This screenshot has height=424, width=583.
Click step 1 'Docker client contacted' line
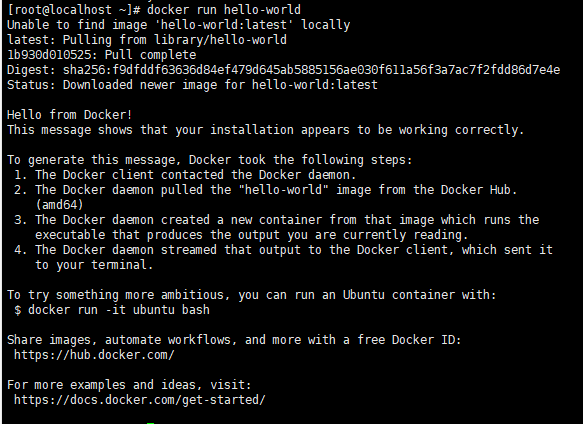point(185,175)
